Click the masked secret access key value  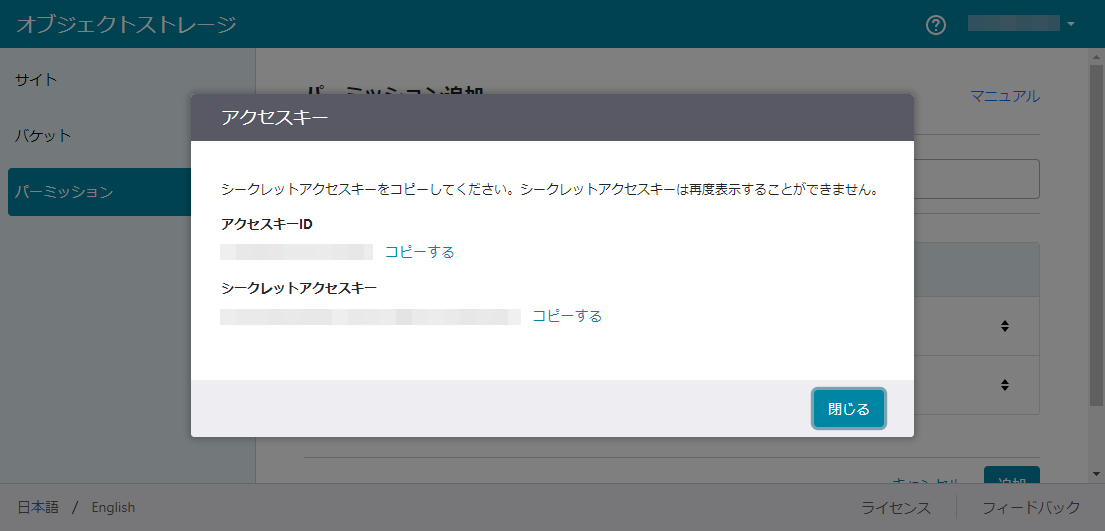coord(370,317)
